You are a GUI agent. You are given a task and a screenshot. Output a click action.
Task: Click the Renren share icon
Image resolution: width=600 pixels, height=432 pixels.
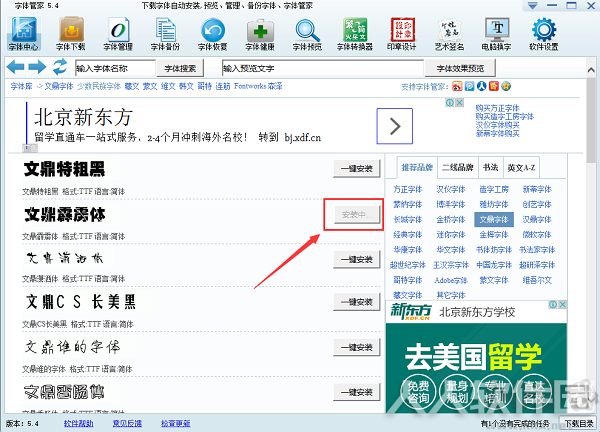(481, 86)
